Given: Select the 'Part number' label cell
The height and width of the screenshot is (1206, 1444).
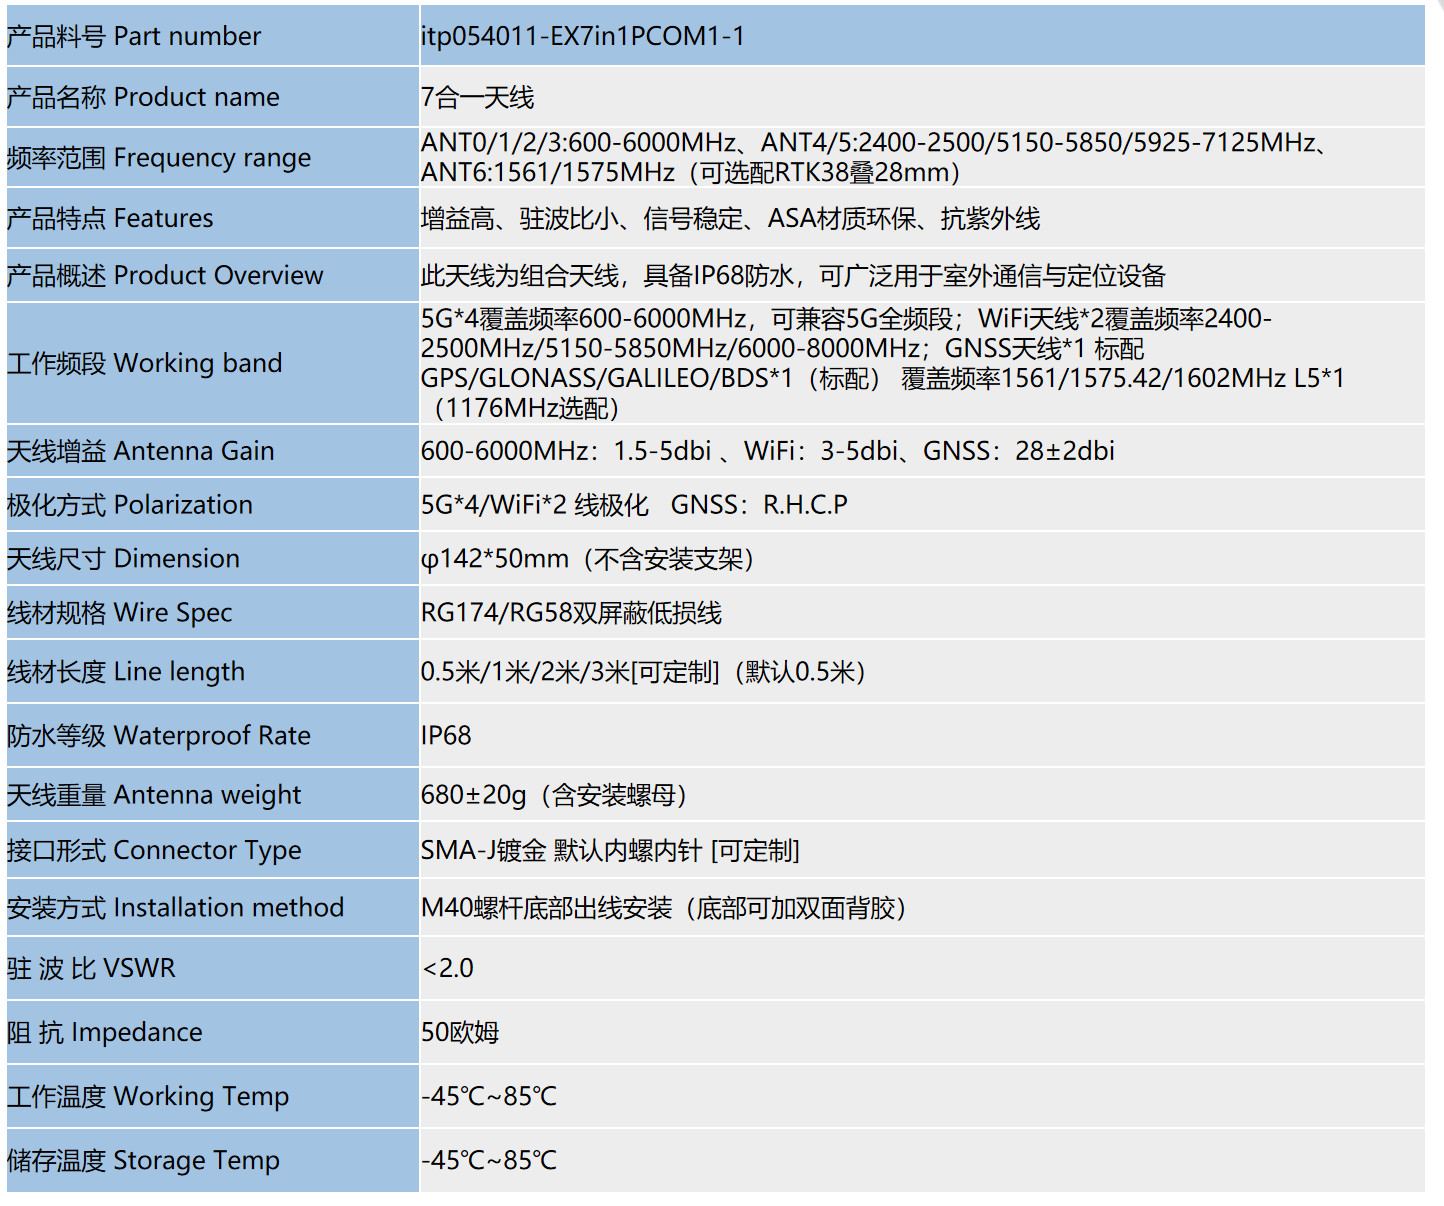Looking at the screenshot, I should 134,36.
